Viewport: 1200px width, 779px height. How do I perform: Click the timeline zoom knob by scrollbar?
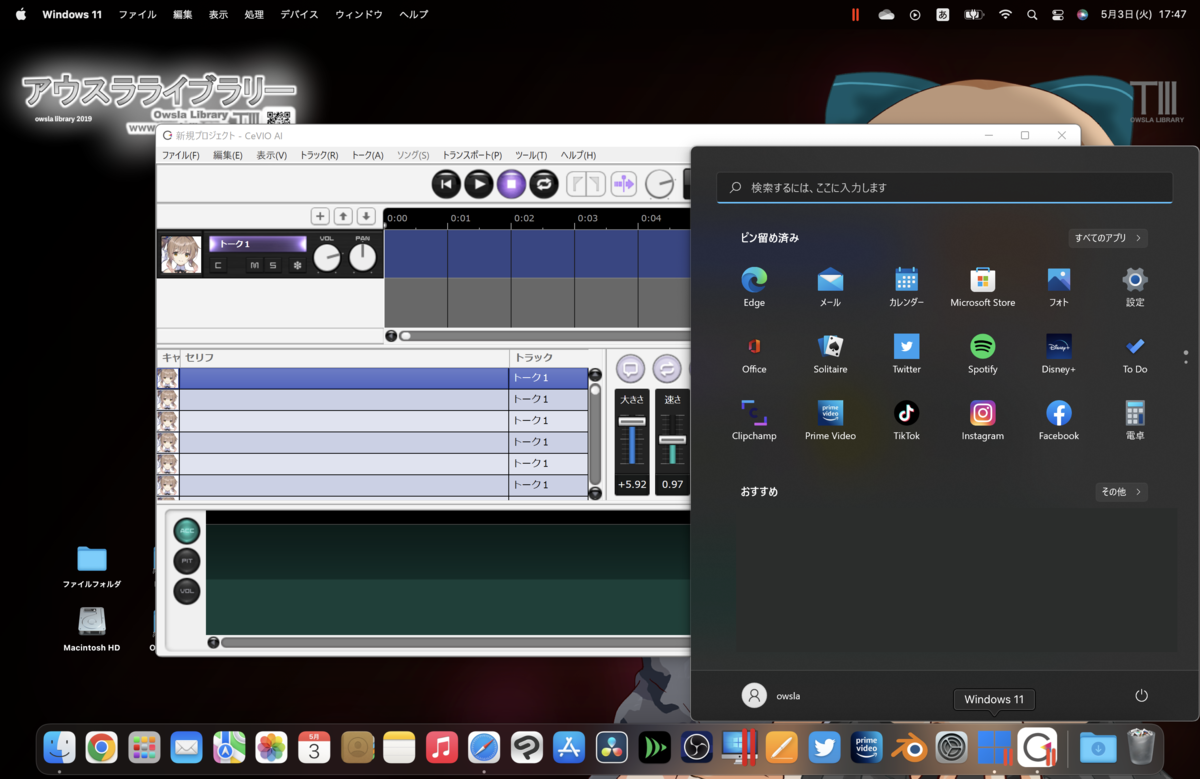[x=391, y=336]
